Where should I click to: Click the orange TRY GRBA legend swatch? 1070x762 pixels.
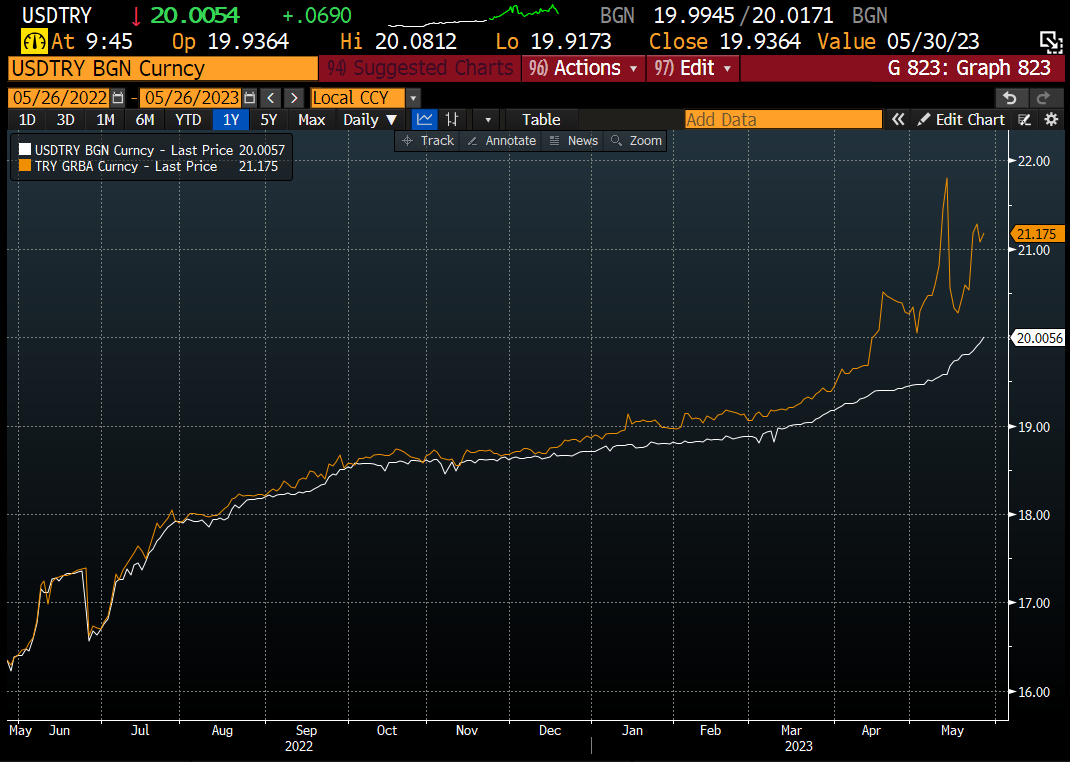tap(25, 166)
